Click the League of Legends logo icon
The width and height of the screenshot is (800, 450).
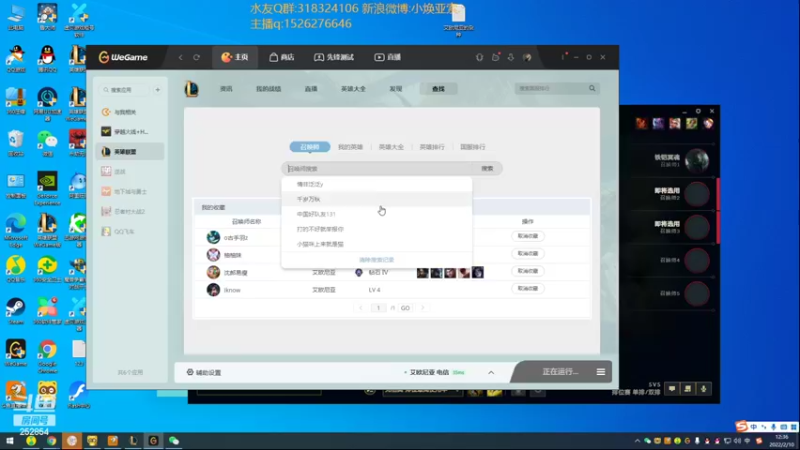[x=191, y=89]
